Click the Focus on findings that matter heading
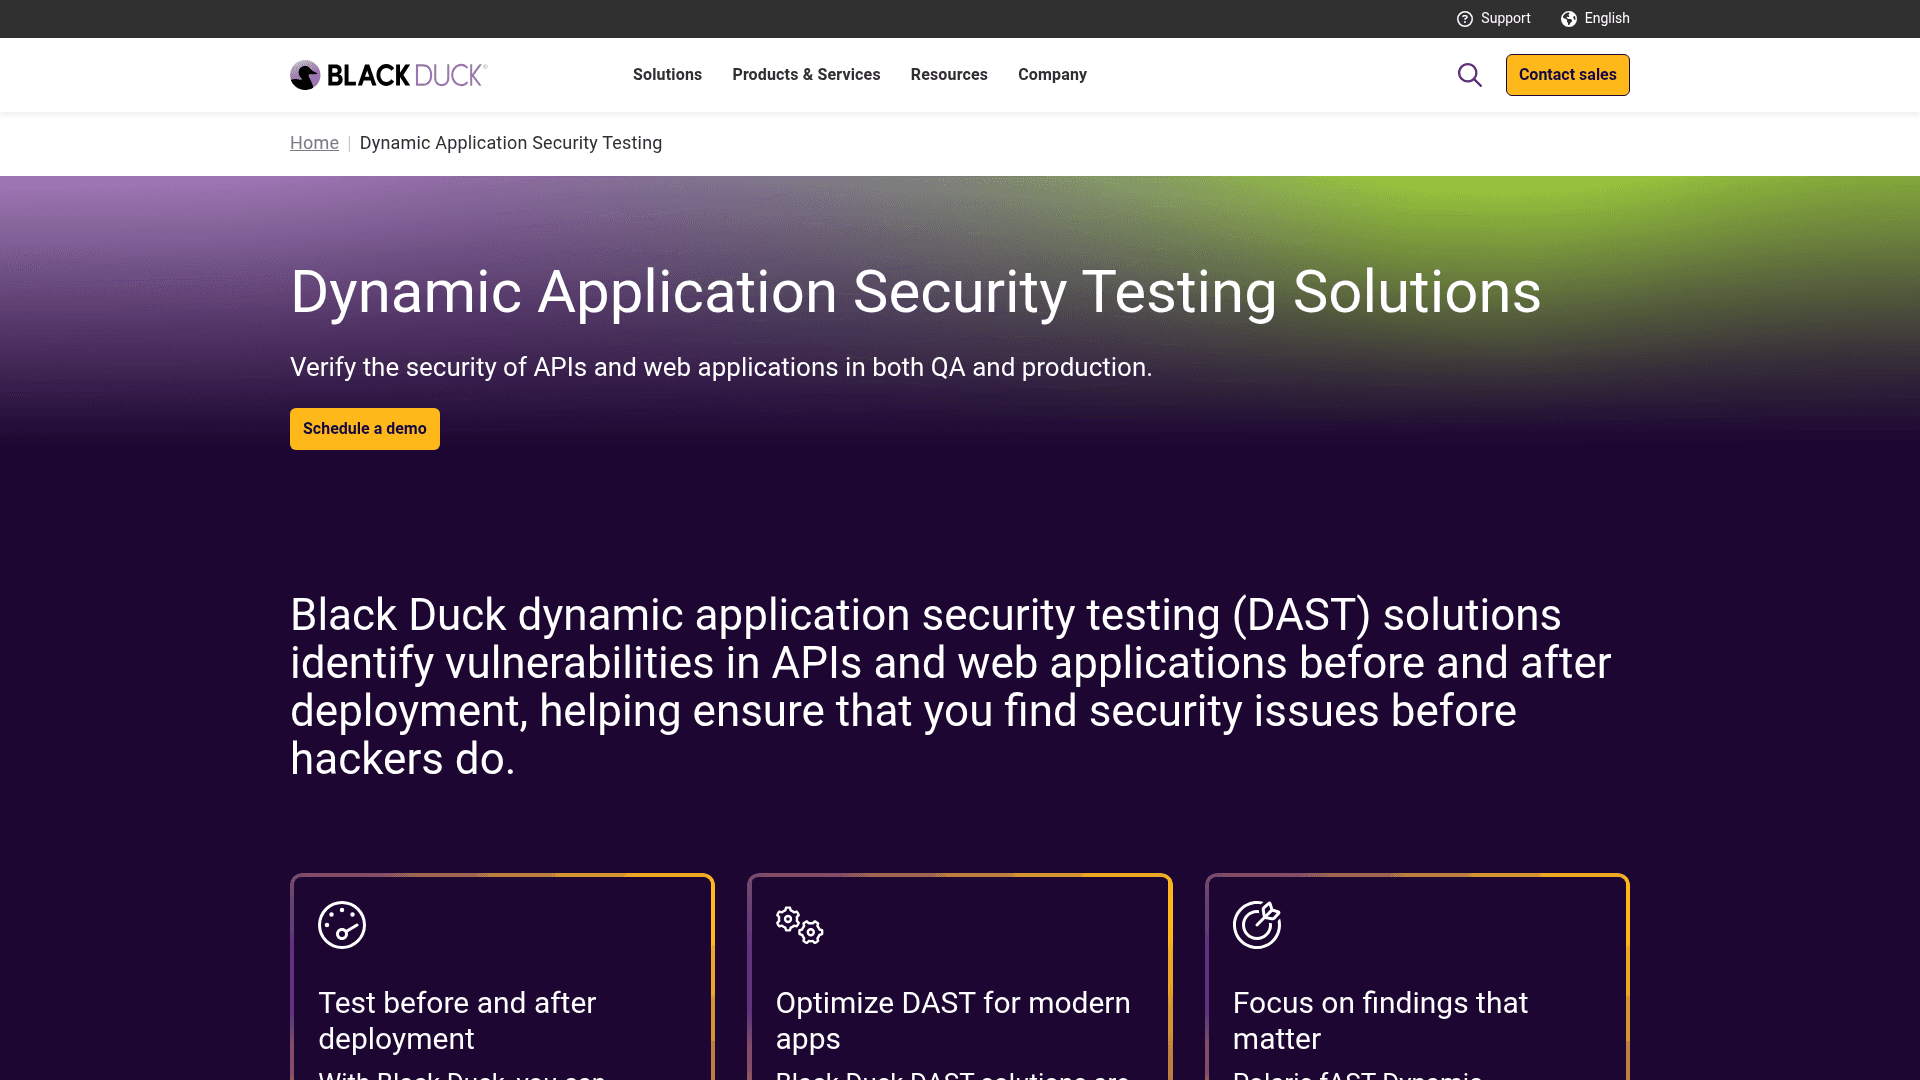The image size is (1920, 1080). 1380,1020
